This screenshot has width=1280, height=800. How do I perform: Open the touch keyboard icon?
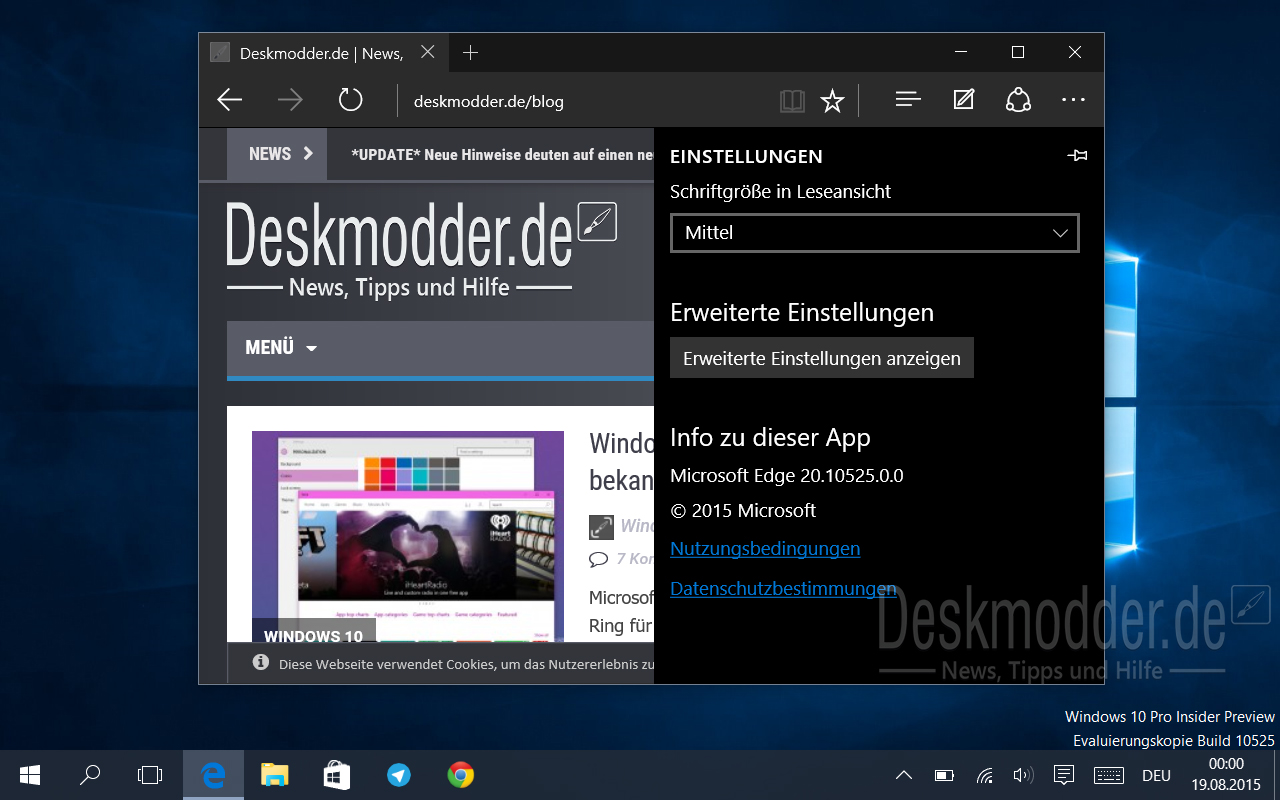point(1108,775)
